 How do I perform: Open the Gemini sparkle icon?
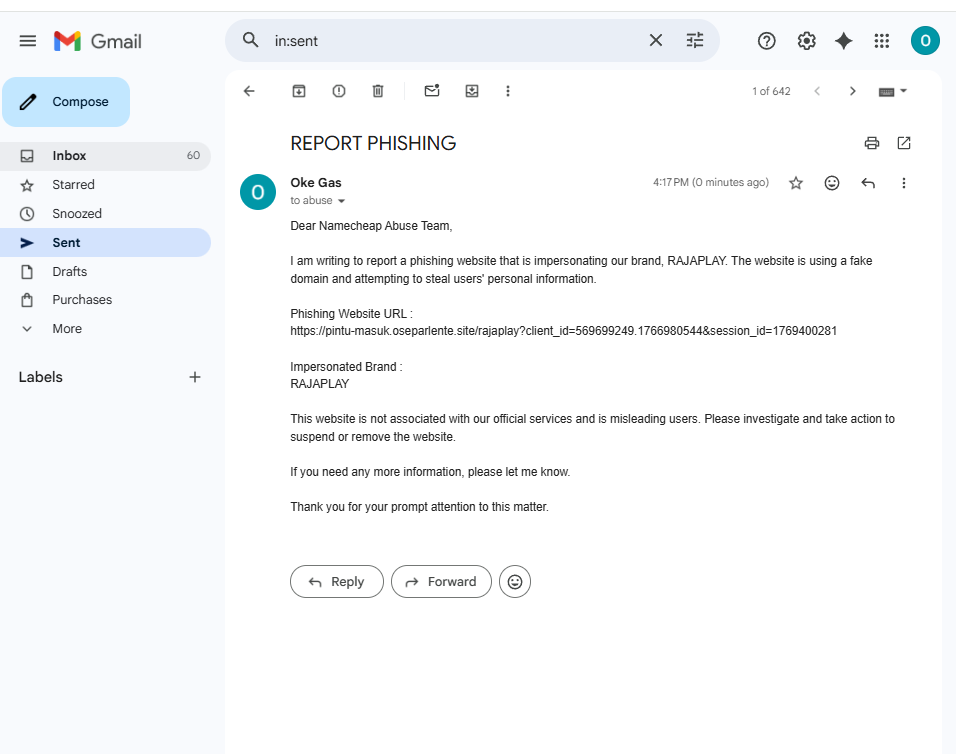point(844,41)
